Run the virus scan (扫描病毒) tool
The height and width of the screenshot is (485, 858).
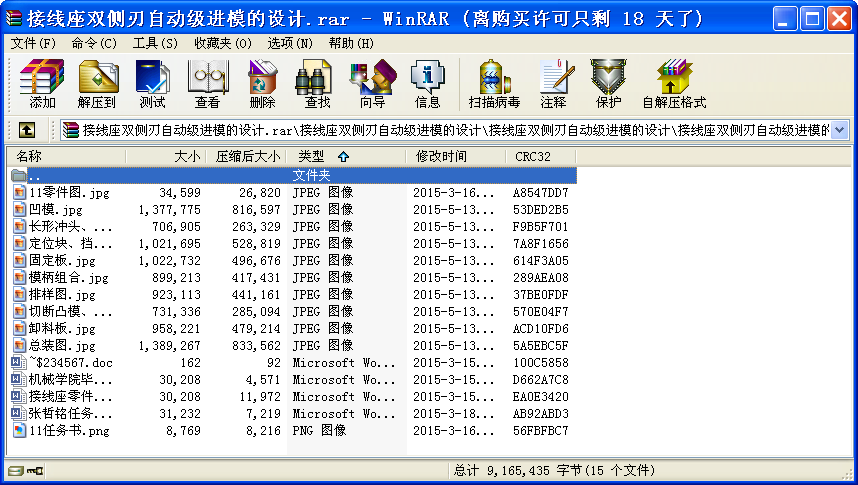pos(494,83)
